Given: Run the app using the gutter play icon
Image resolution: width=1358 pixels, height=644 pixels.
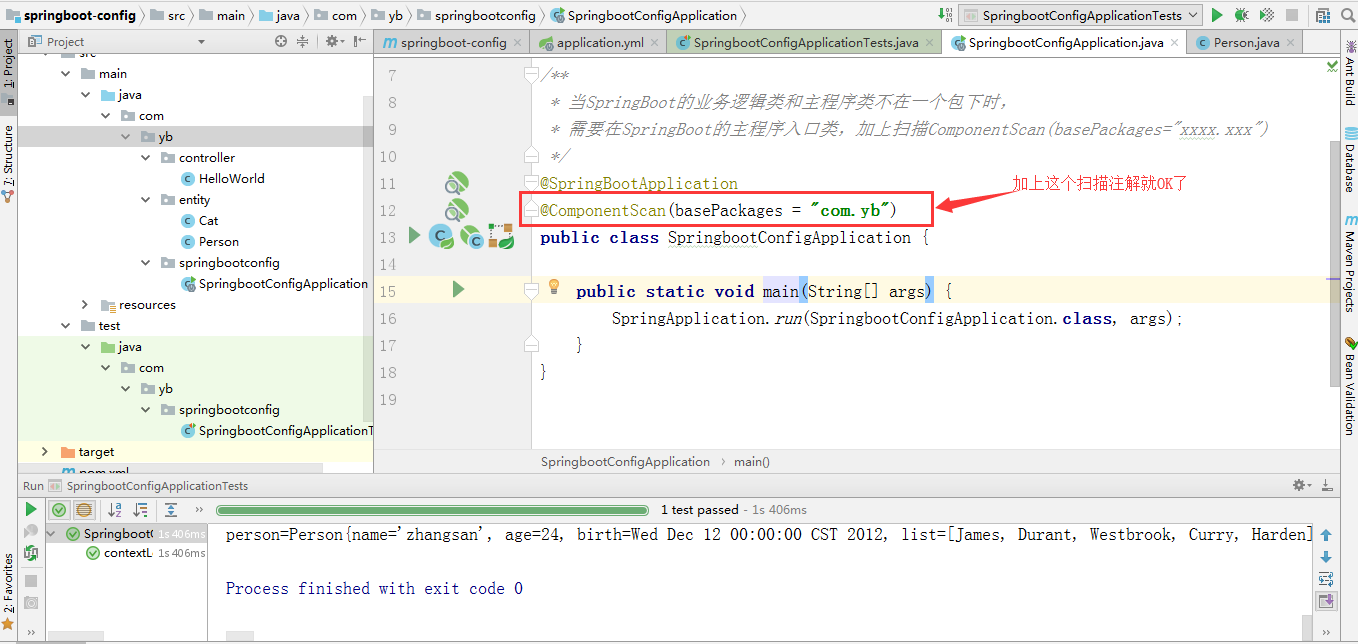Looking at the screenshot, I should pyautogui.click(x=458, y=288).
